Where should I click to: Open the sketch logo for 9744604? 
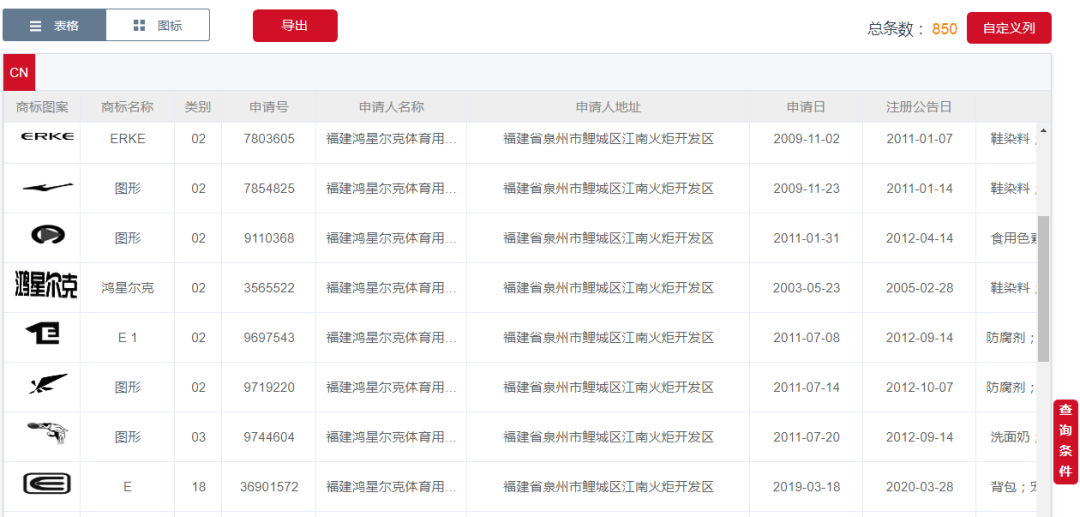[x=48, y=433]
